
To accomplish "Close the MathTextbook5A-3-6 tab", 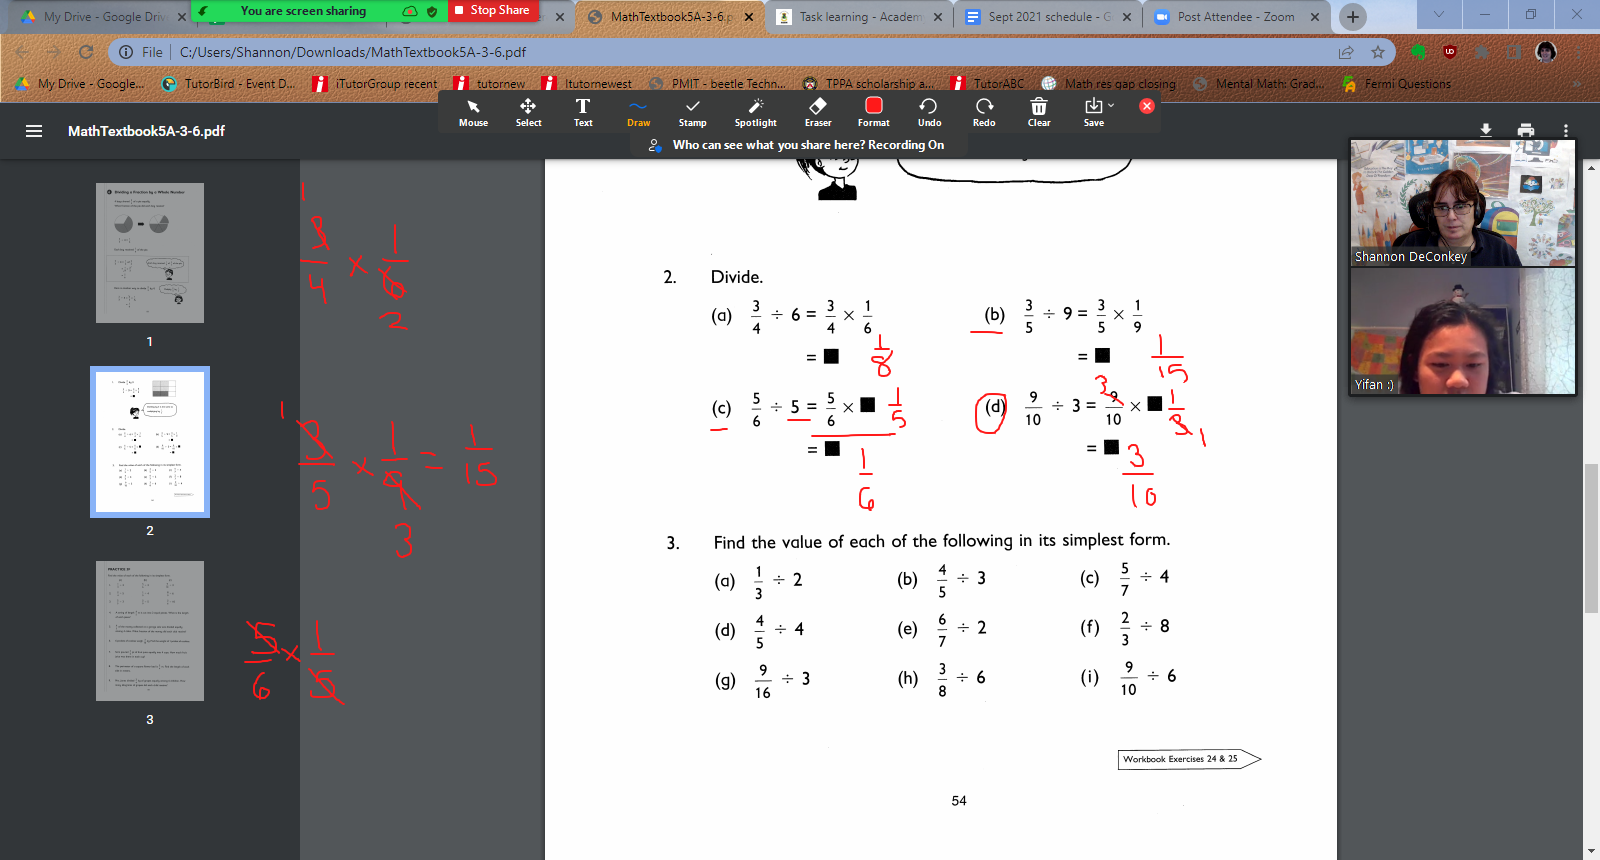I will (749, 17).
